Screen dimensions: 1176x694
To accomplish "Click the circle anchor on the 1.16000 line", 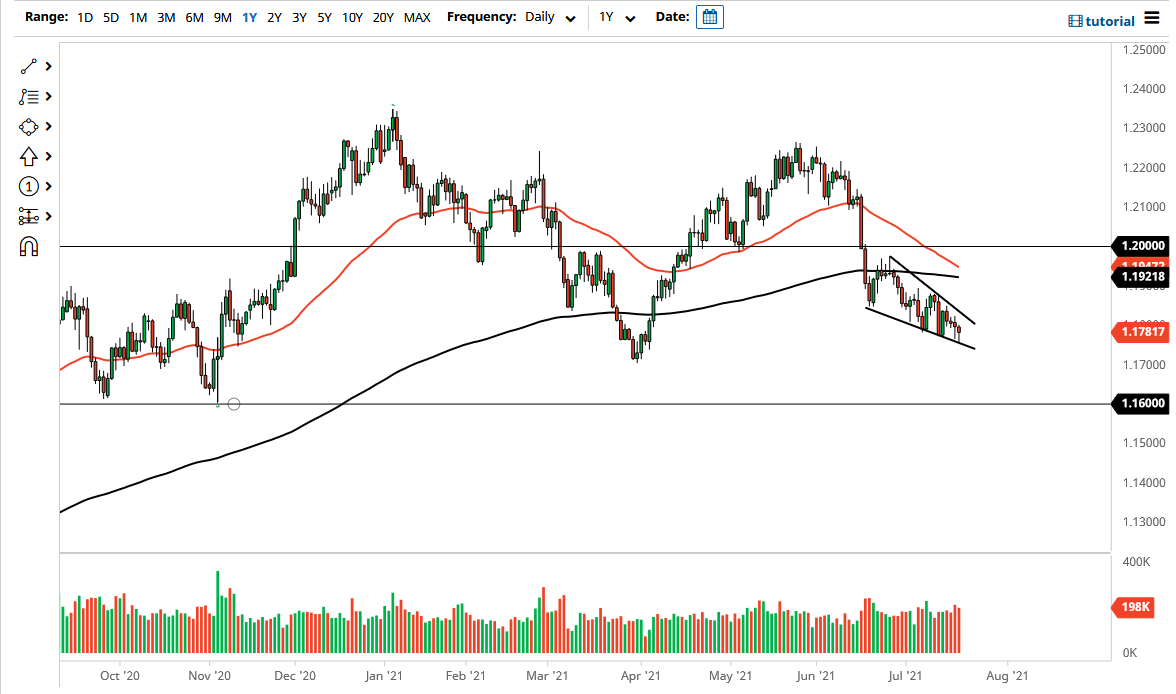I will (x=234, y=404).
